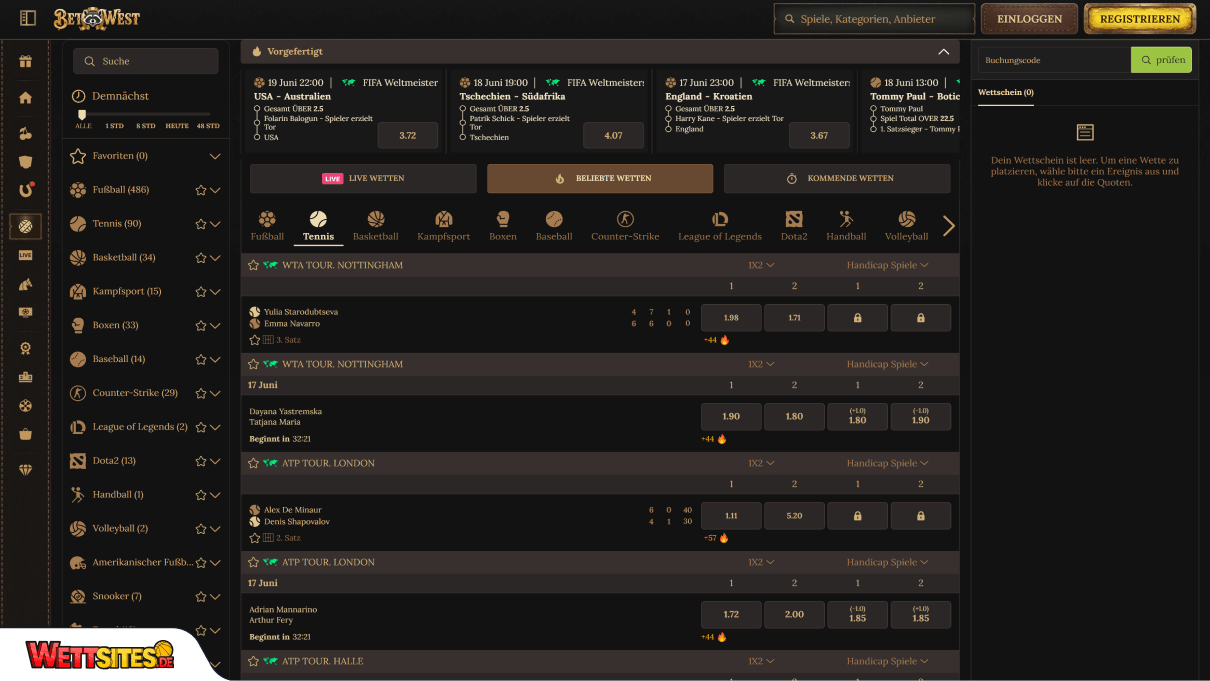The image size is (1210, 681).
Task: Switch to the Kommende Wetten tab
Action: (x=837, y=179)
